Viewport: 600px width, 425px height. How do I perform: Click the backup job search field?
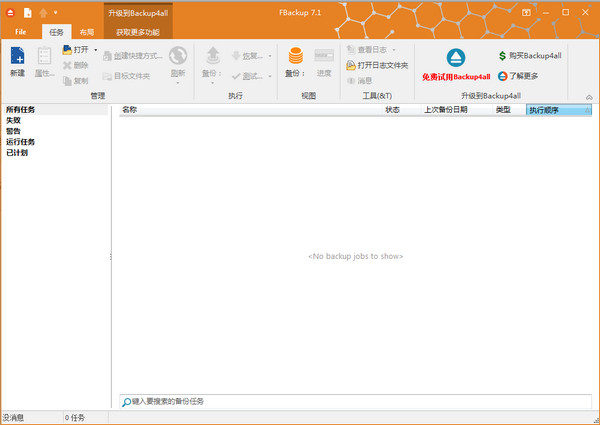355,402
